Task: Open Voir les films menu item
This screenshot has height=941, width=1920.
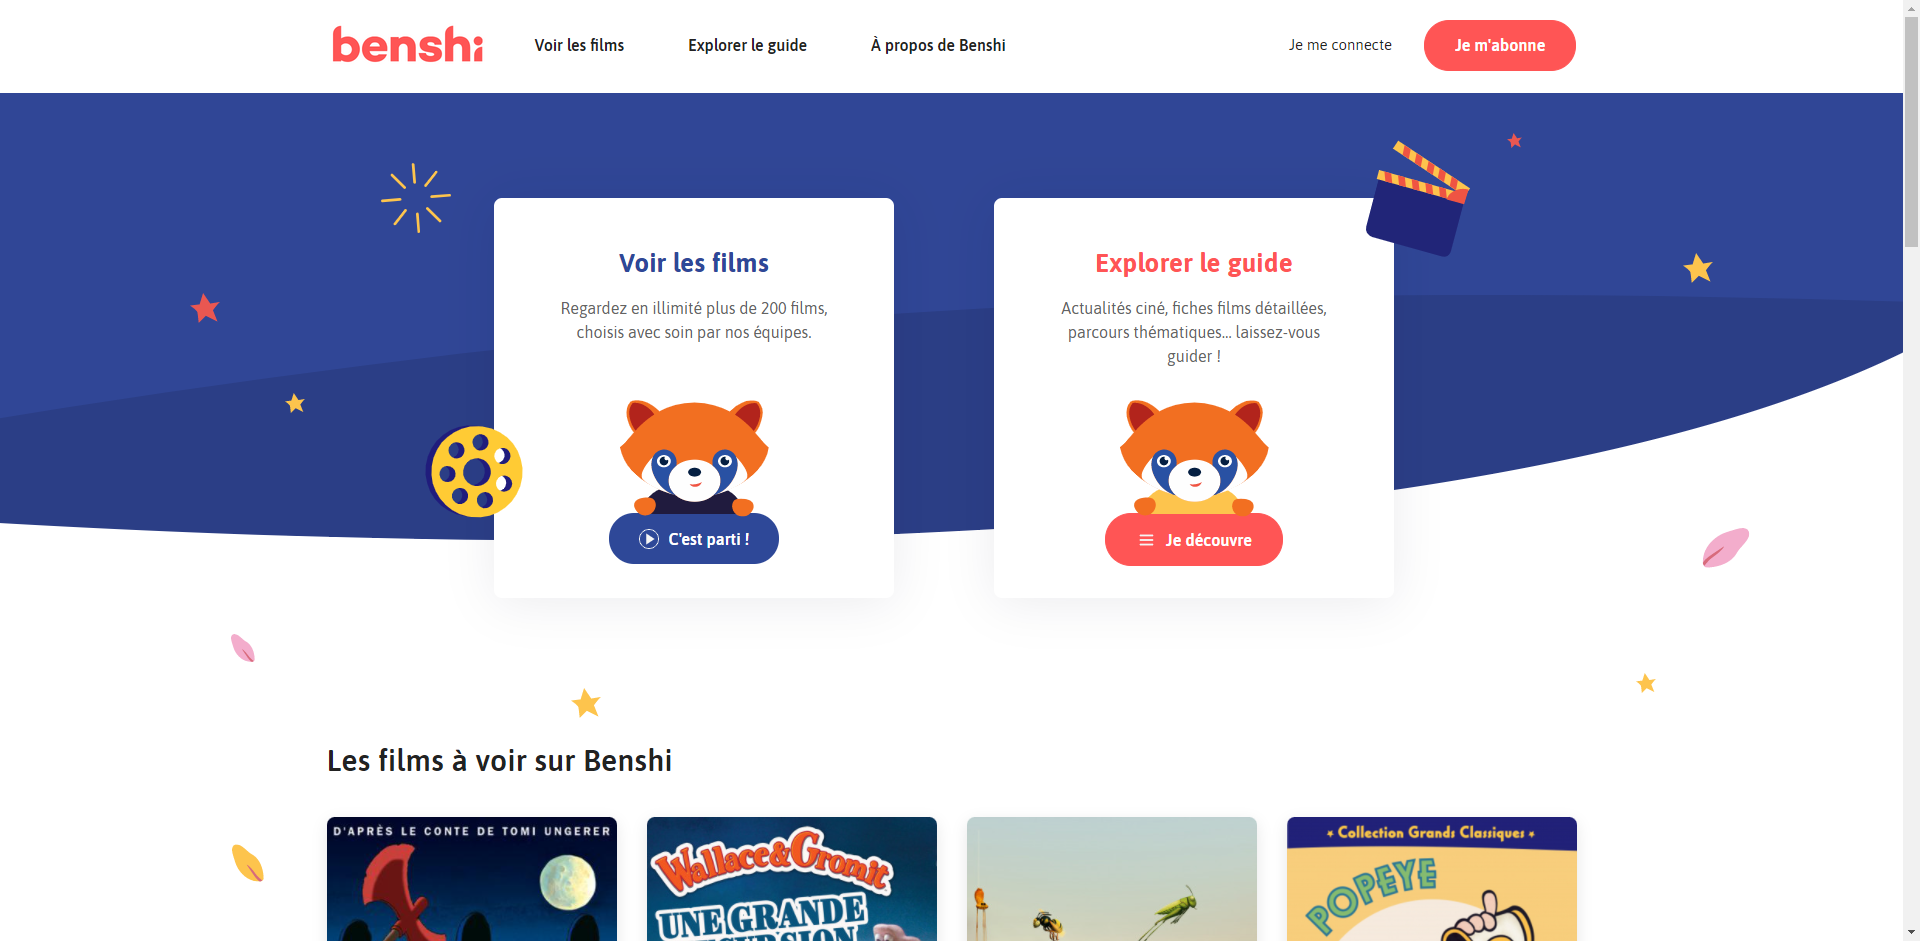Action: pos(579,45)
